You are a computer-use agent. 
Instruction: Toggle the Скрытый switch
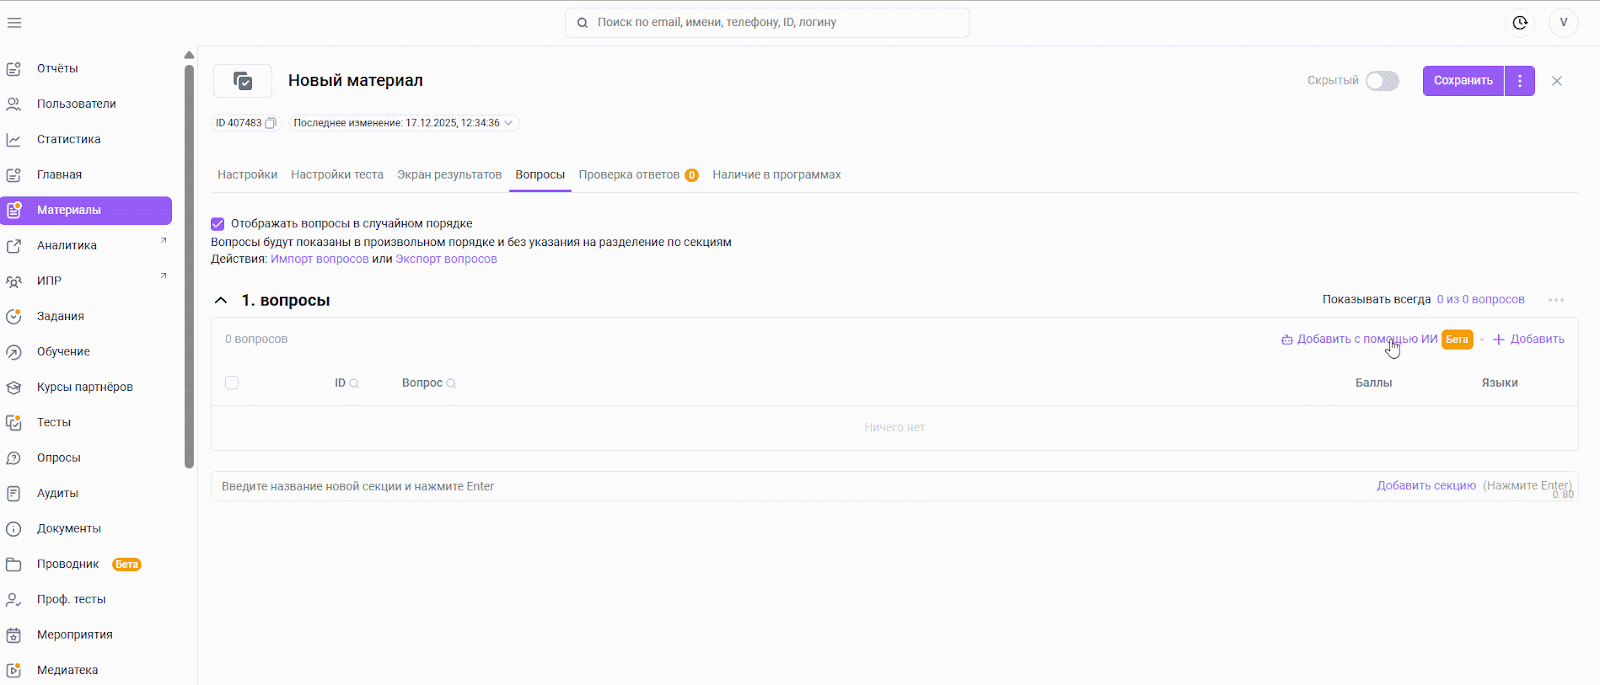1382,81
